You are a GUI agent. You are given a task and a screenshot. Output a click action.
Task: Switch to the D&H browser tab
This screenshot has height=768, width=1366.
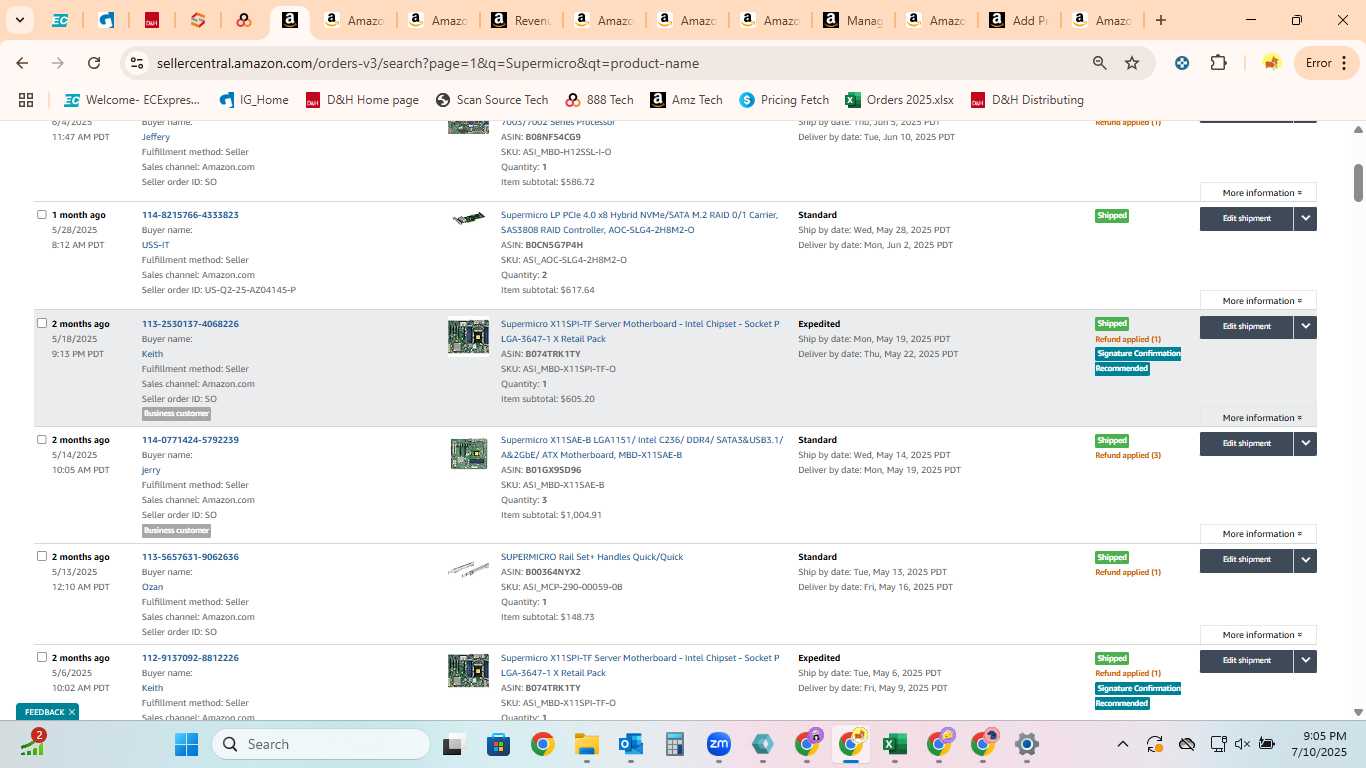152,20
